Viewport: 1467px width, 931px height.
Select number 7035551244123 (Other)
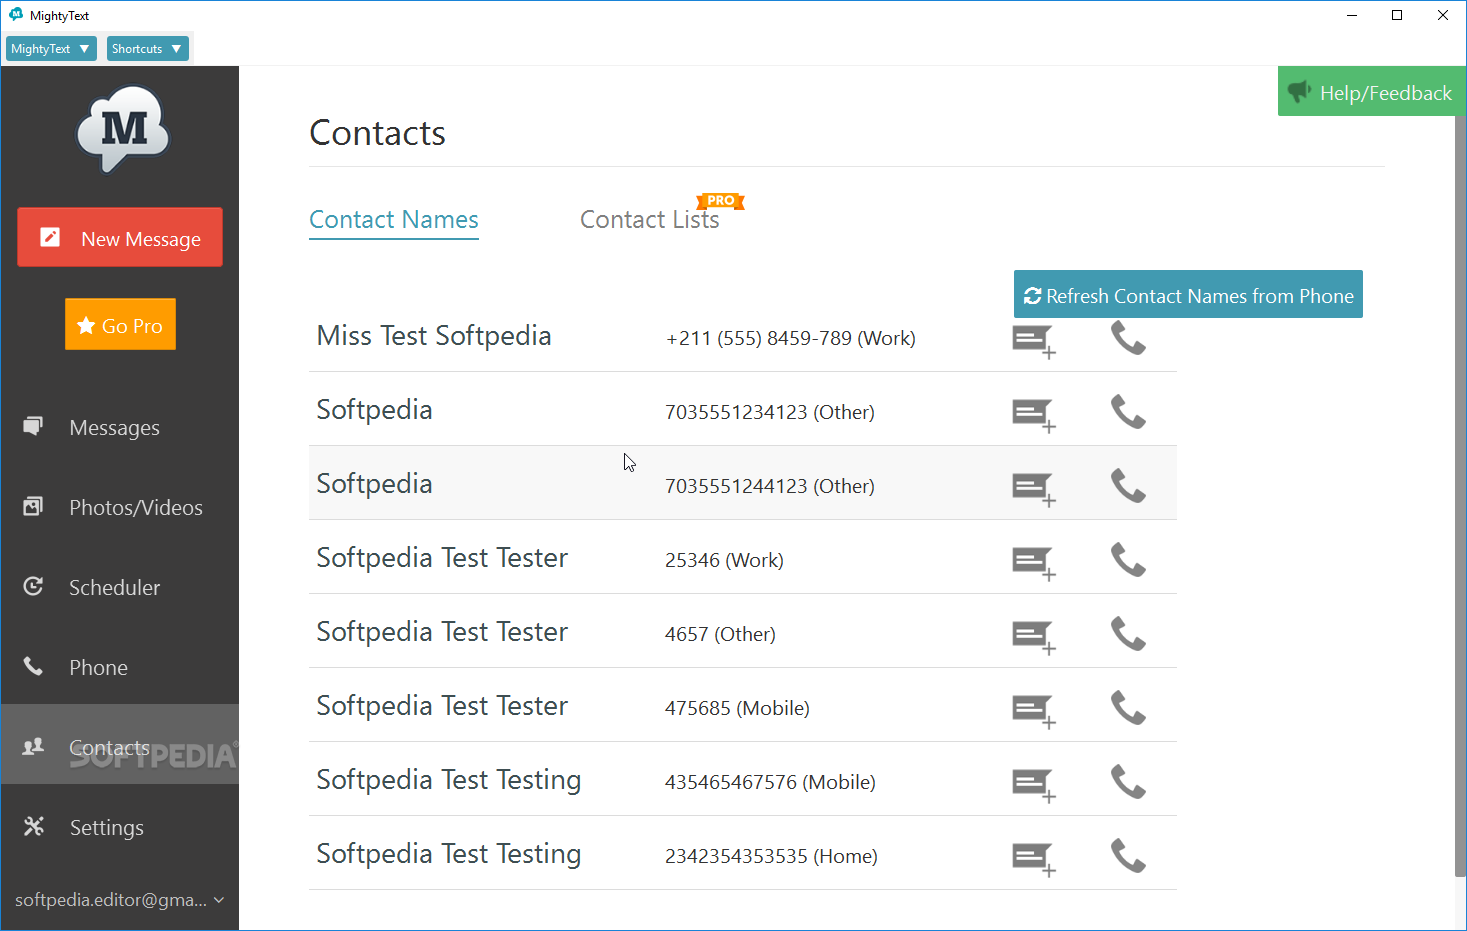(770, 486)
